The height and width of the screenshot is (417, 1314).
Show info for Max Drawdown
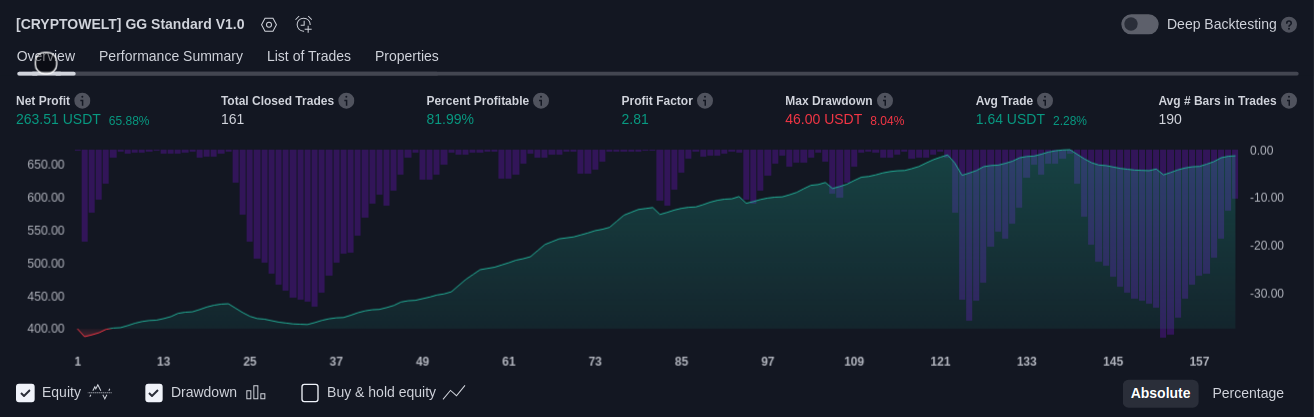(885, 101)
